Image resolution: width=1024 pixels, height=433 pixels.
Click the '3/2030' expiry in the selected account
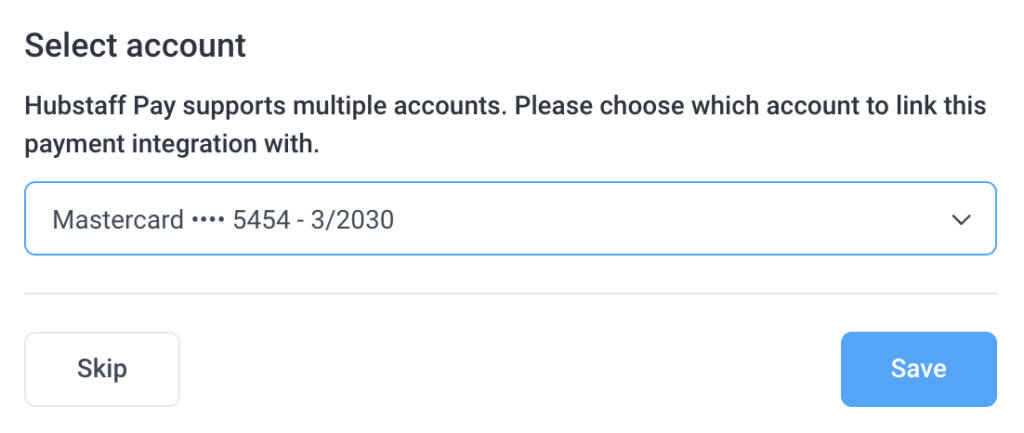click(x=352, y=220)
